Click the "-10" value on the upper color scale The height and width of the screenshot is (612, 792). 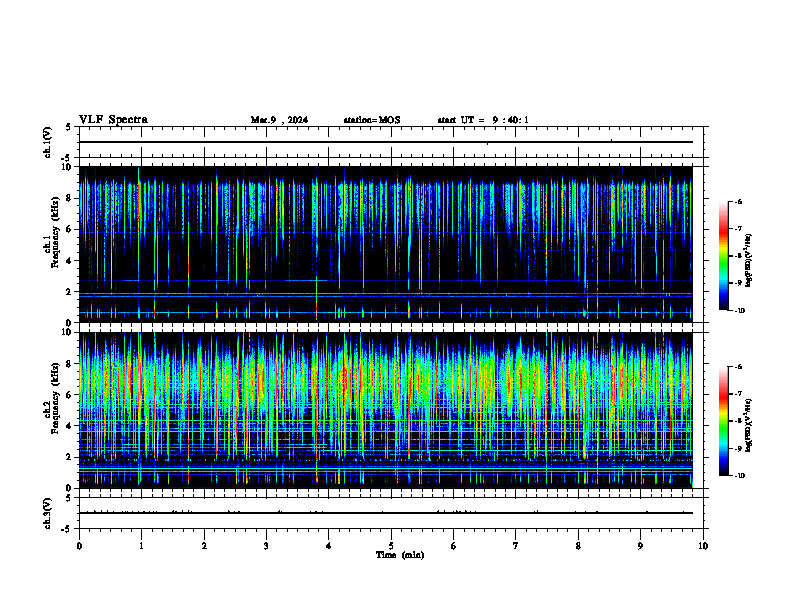[x=739, y=311]
